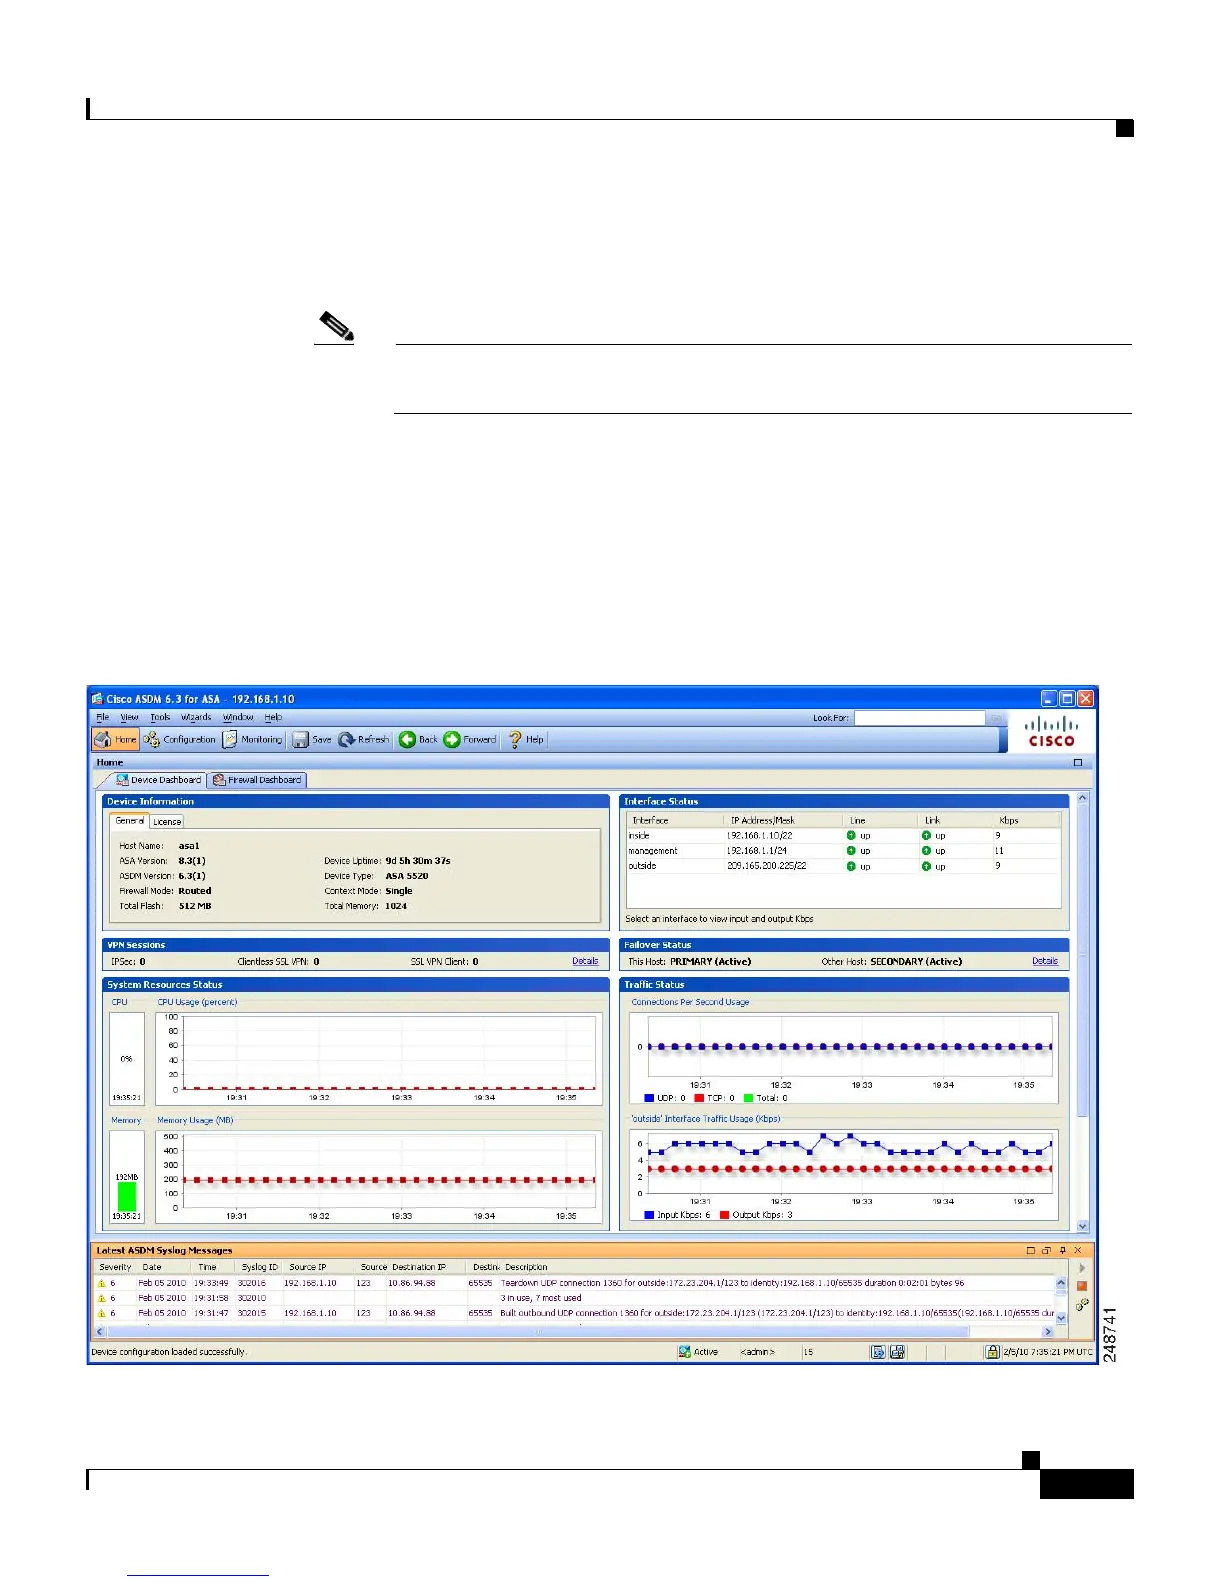This screenshot has height=1584, width=1224.
Task: Select the management interface row
Action: (843, 851)
